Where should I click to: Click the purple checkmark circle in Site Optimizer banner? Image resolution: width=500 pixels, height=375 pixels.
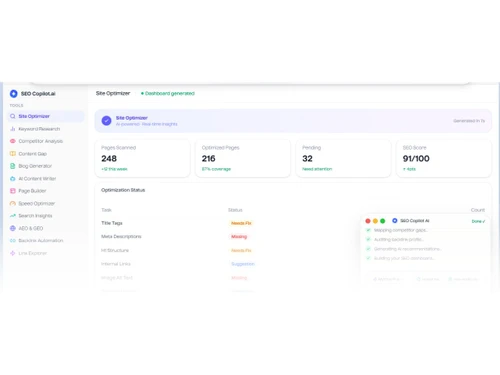pyautogui.click(x=106, y=121)
